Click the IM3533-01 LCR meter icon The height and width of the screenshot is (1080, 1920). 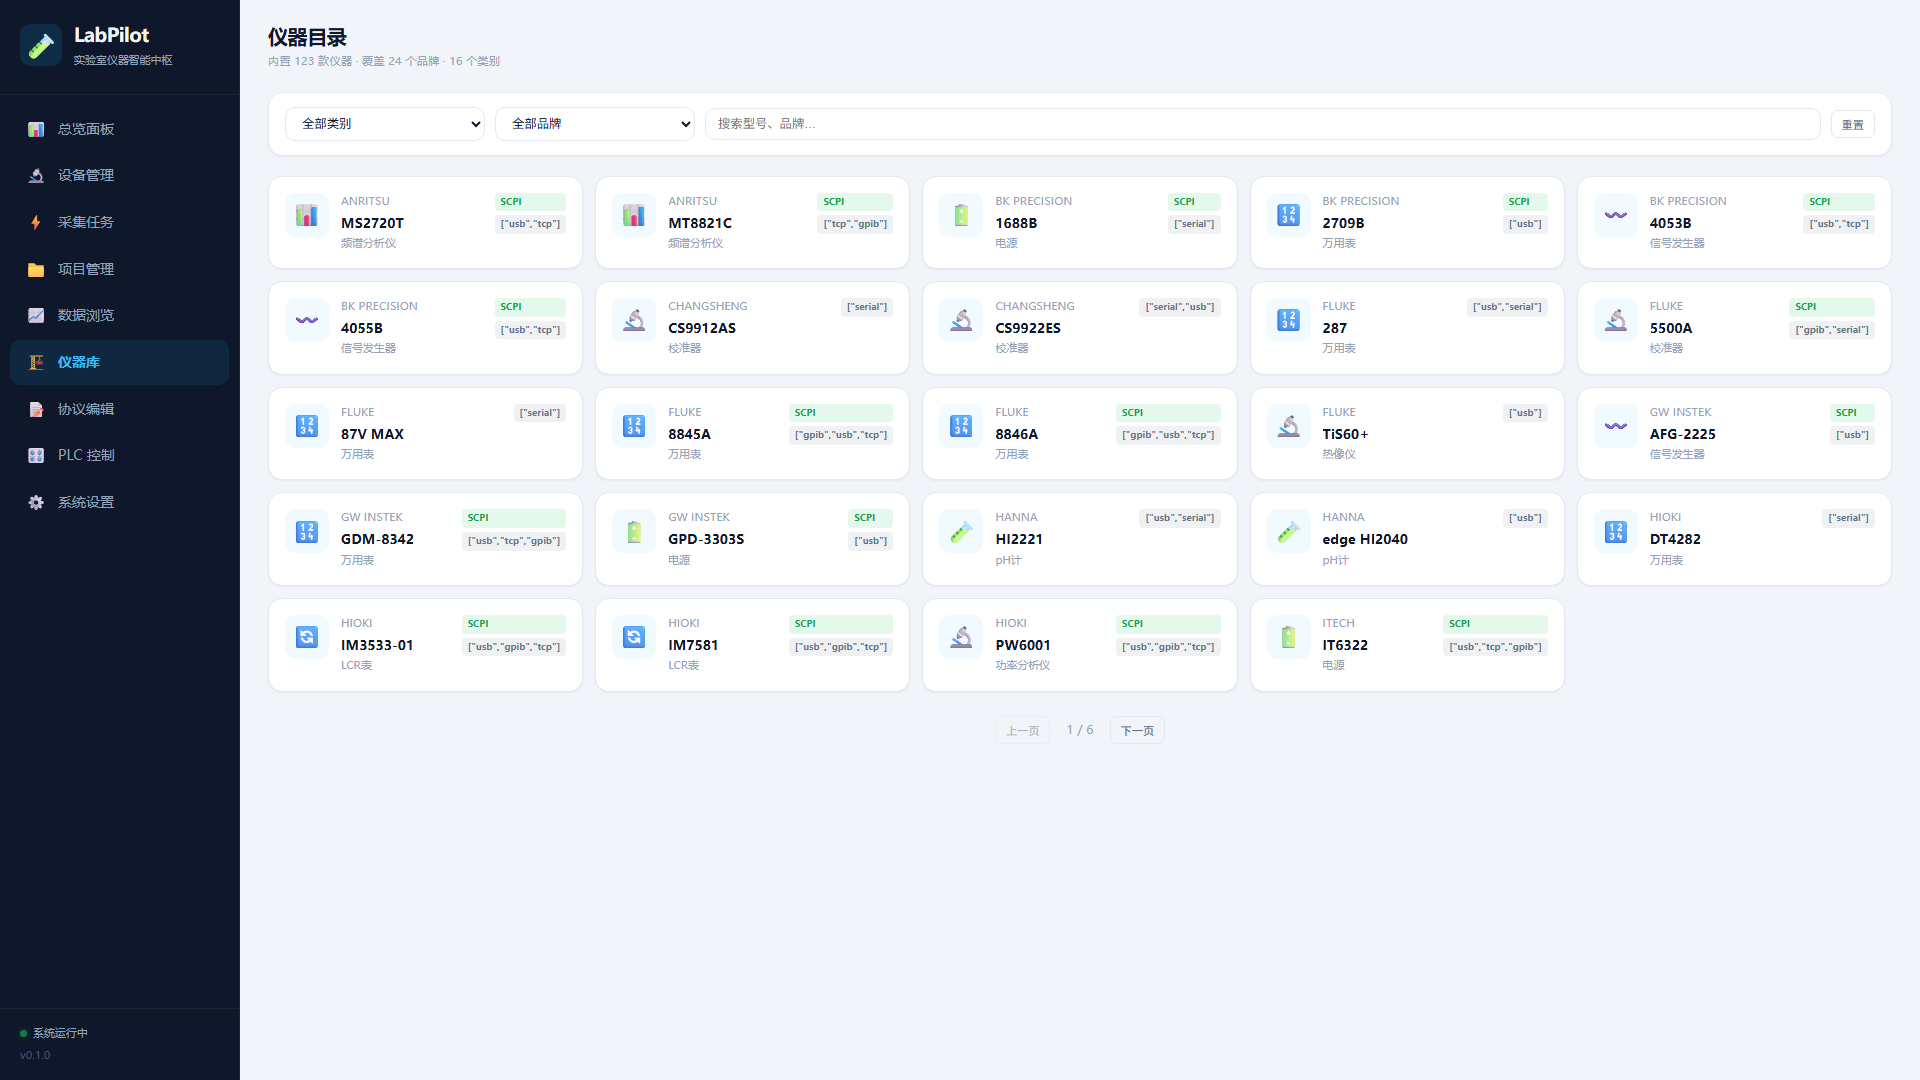[x=307, y=637]
